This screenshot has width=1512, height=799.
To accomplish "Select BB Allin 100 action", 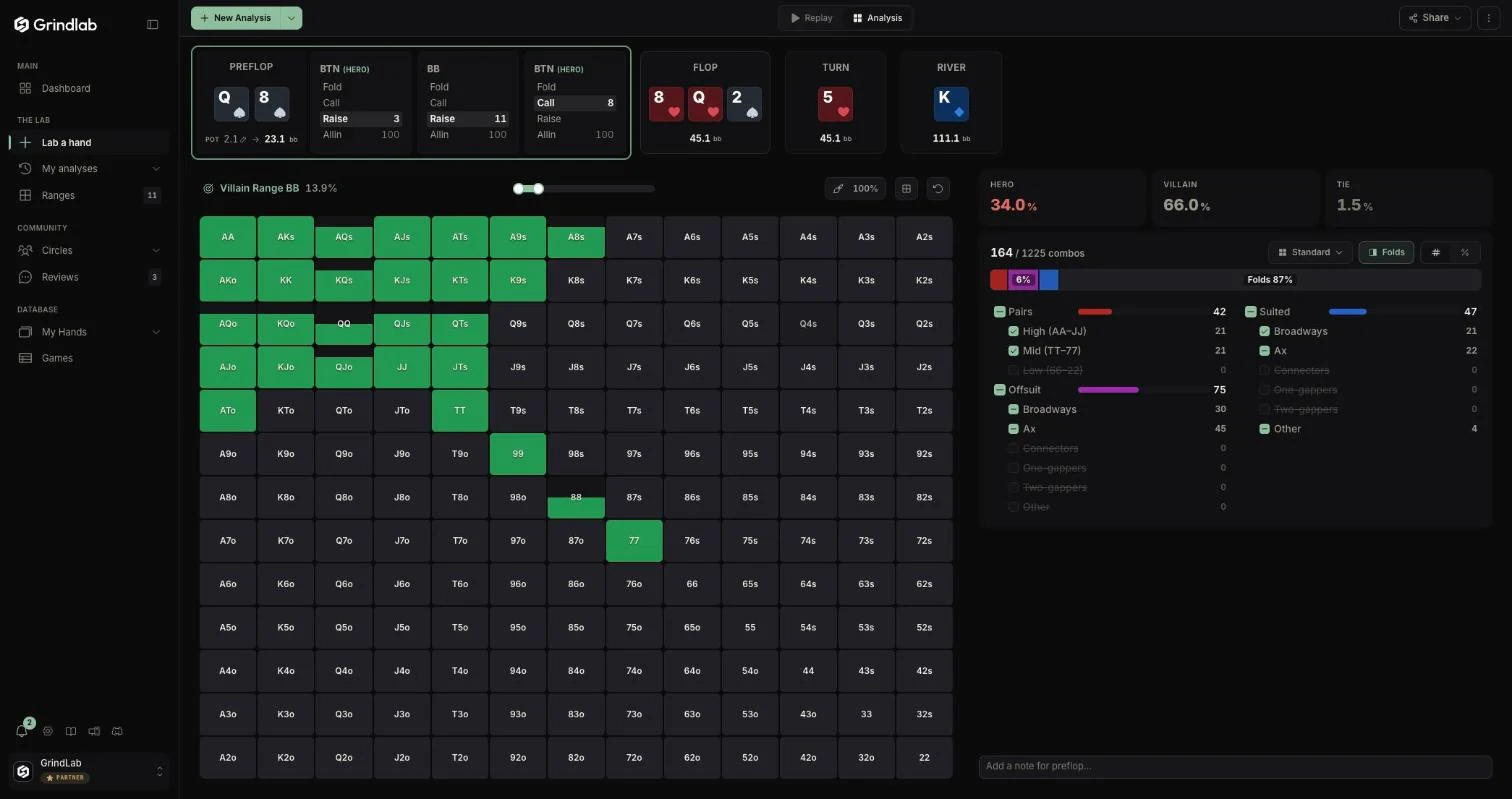I will (x=468, y=135).
